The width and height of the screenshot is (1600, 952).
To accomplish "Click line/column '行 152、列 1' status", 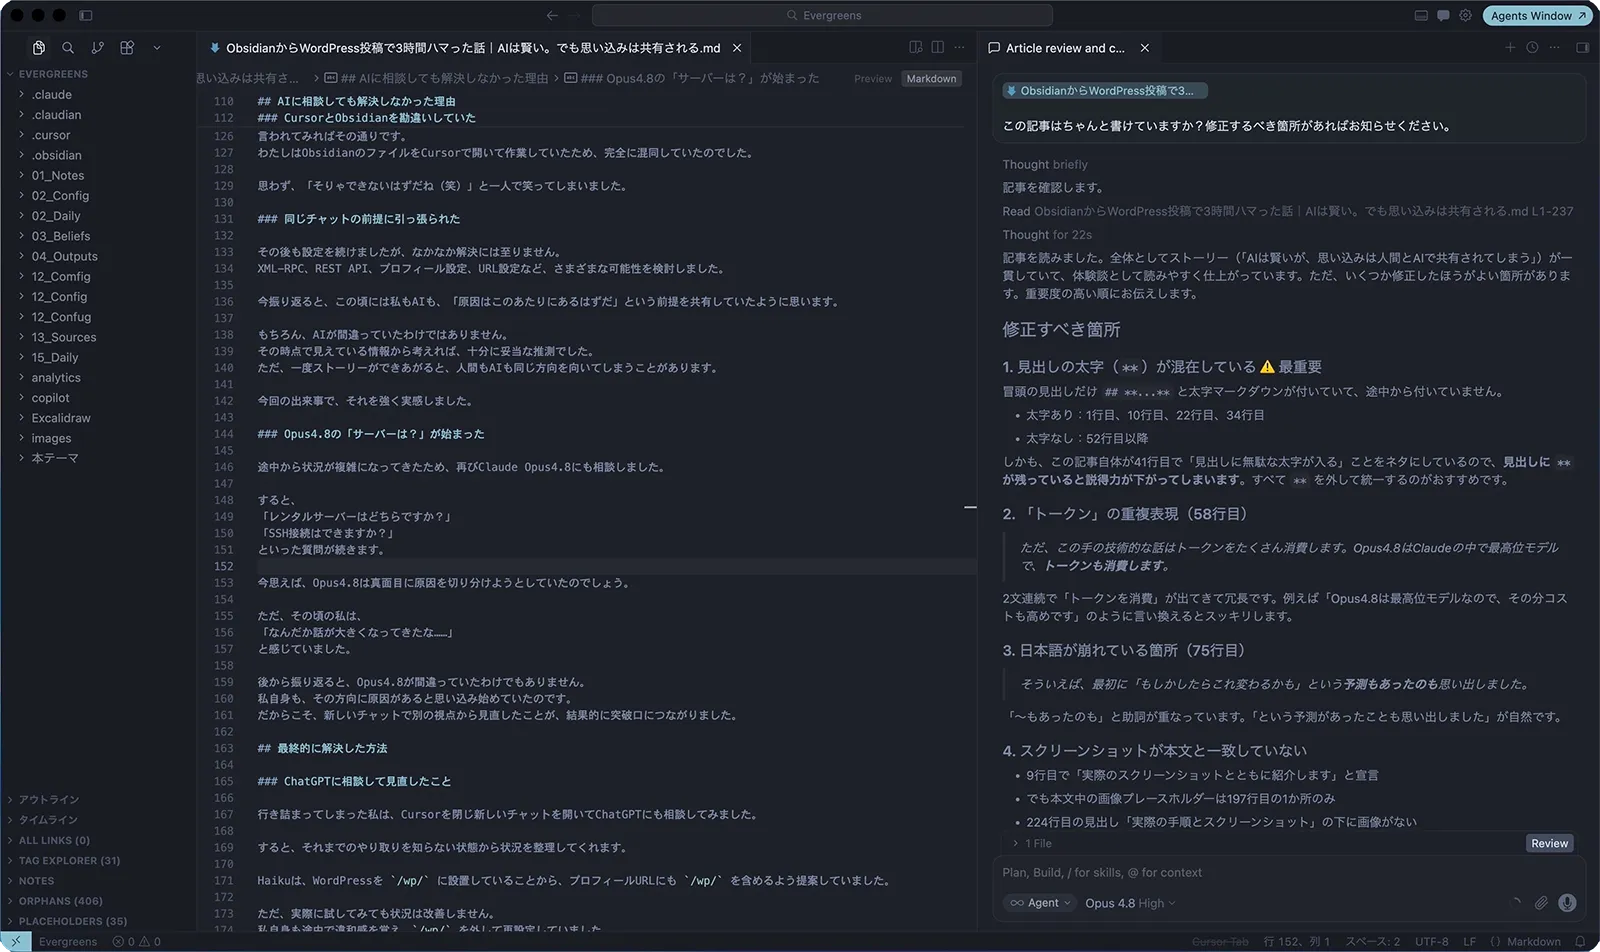I will 1297,941.
